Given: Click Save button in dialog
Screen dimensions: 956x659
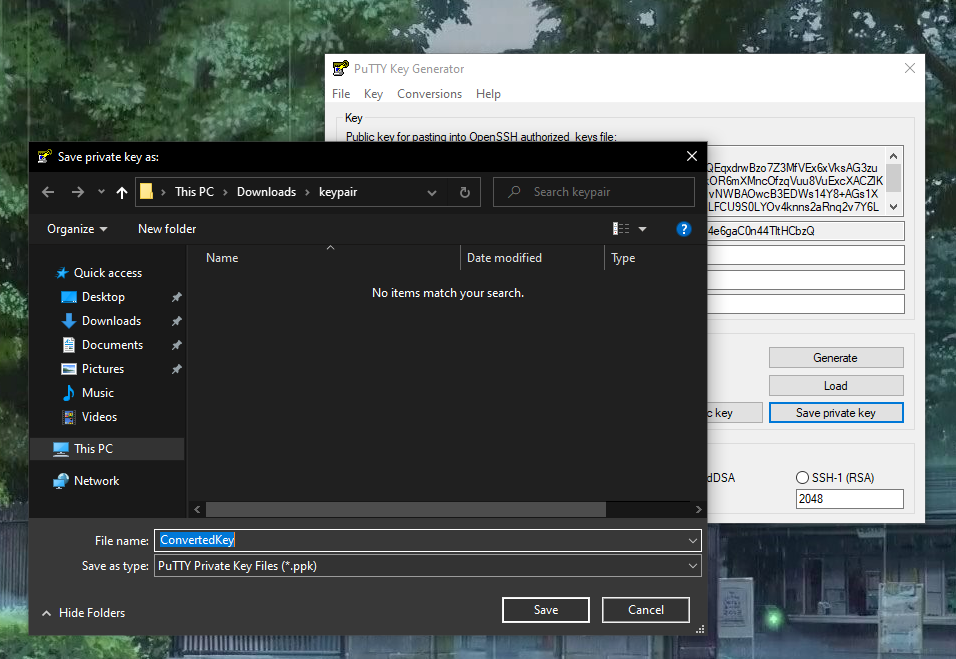Looking at the screenshot, I should point(546,610).
